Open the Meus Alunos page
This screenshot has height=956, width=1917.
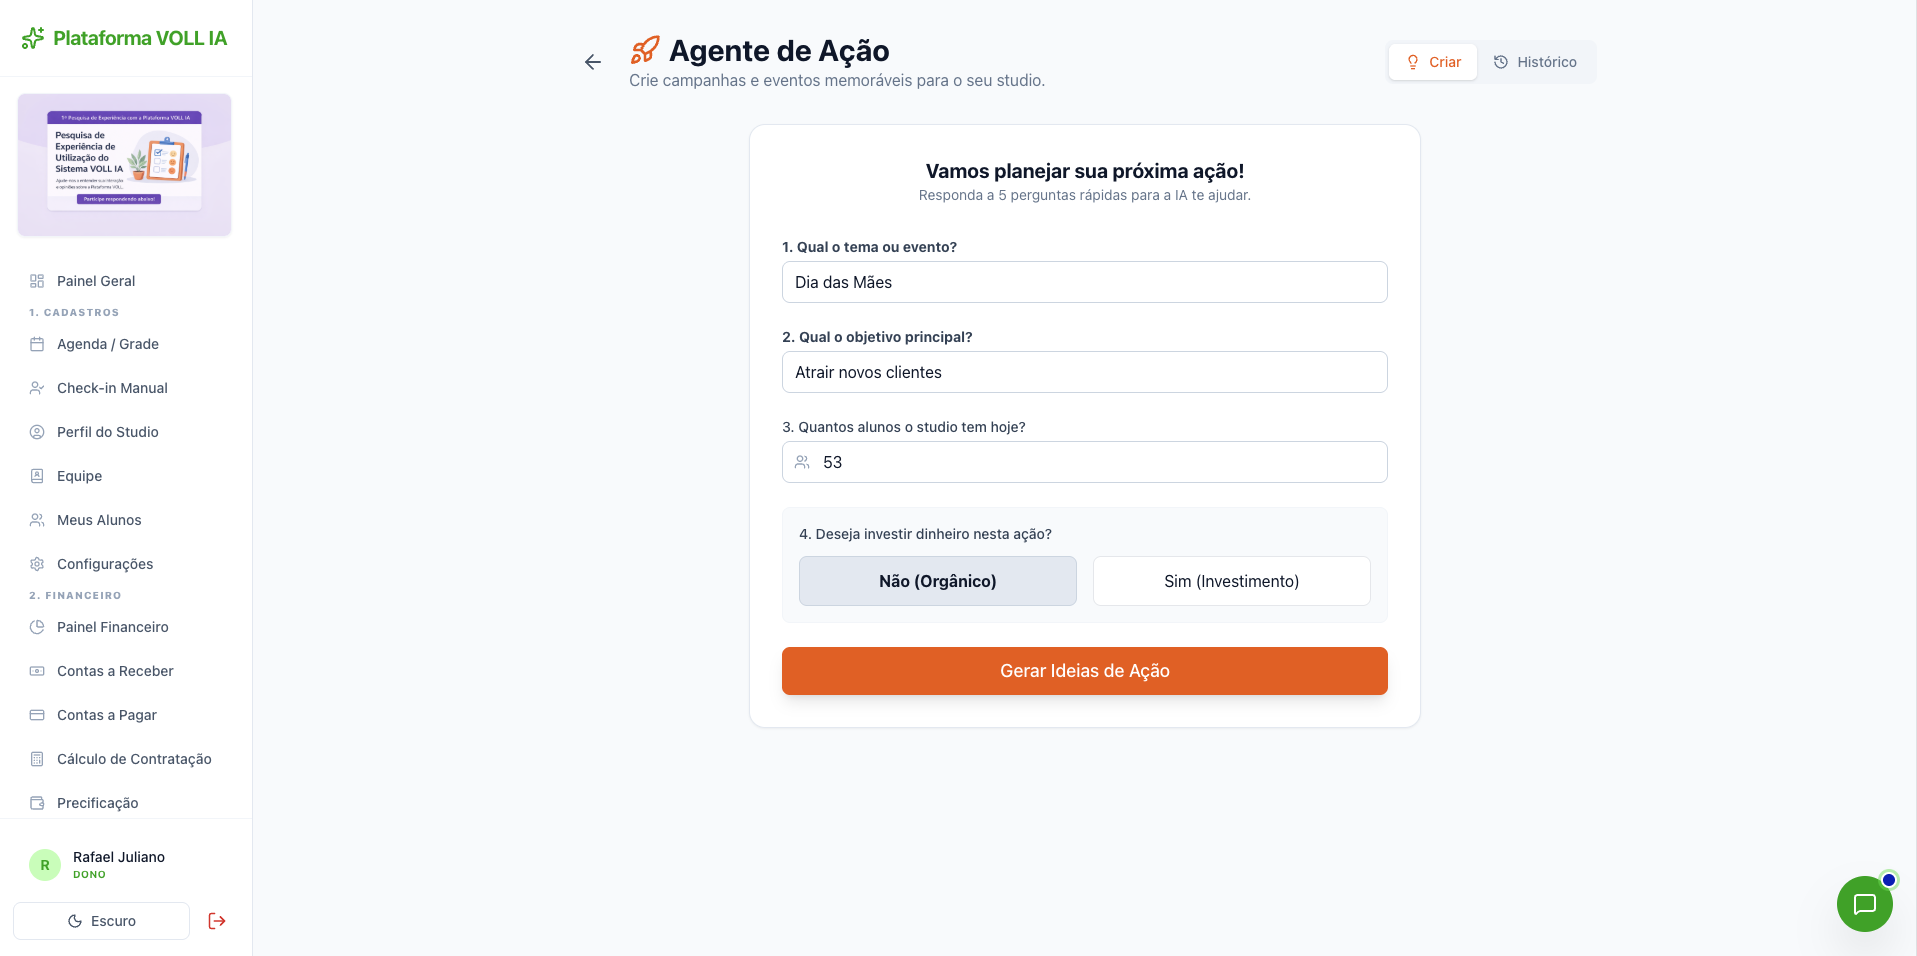(x=99, y=520)
